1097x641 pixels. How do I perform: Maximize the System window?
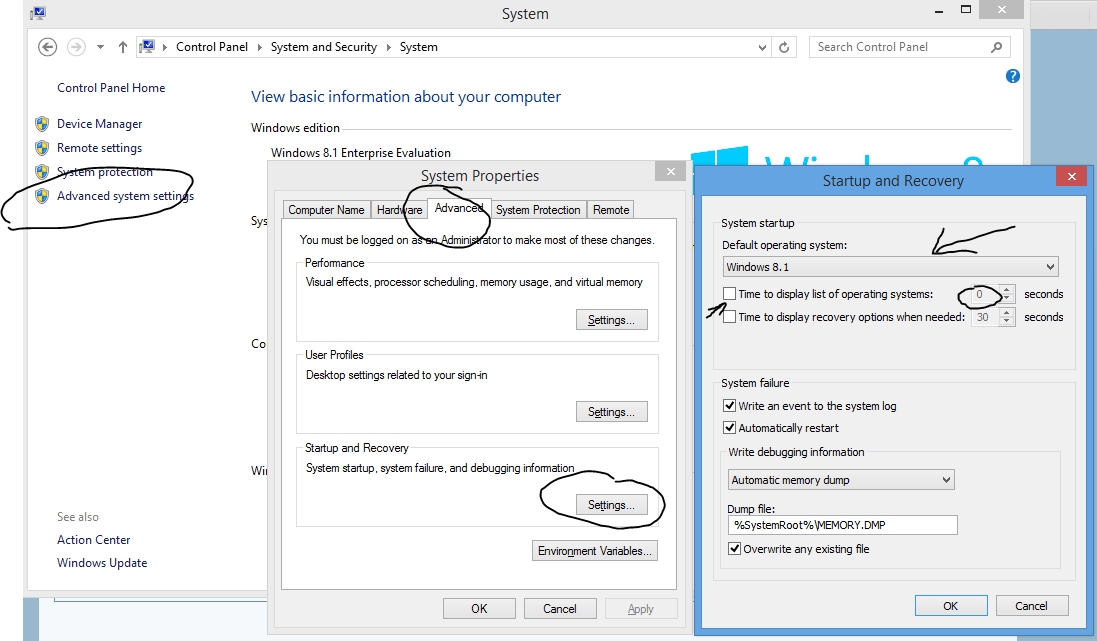[x=966, y=10]
